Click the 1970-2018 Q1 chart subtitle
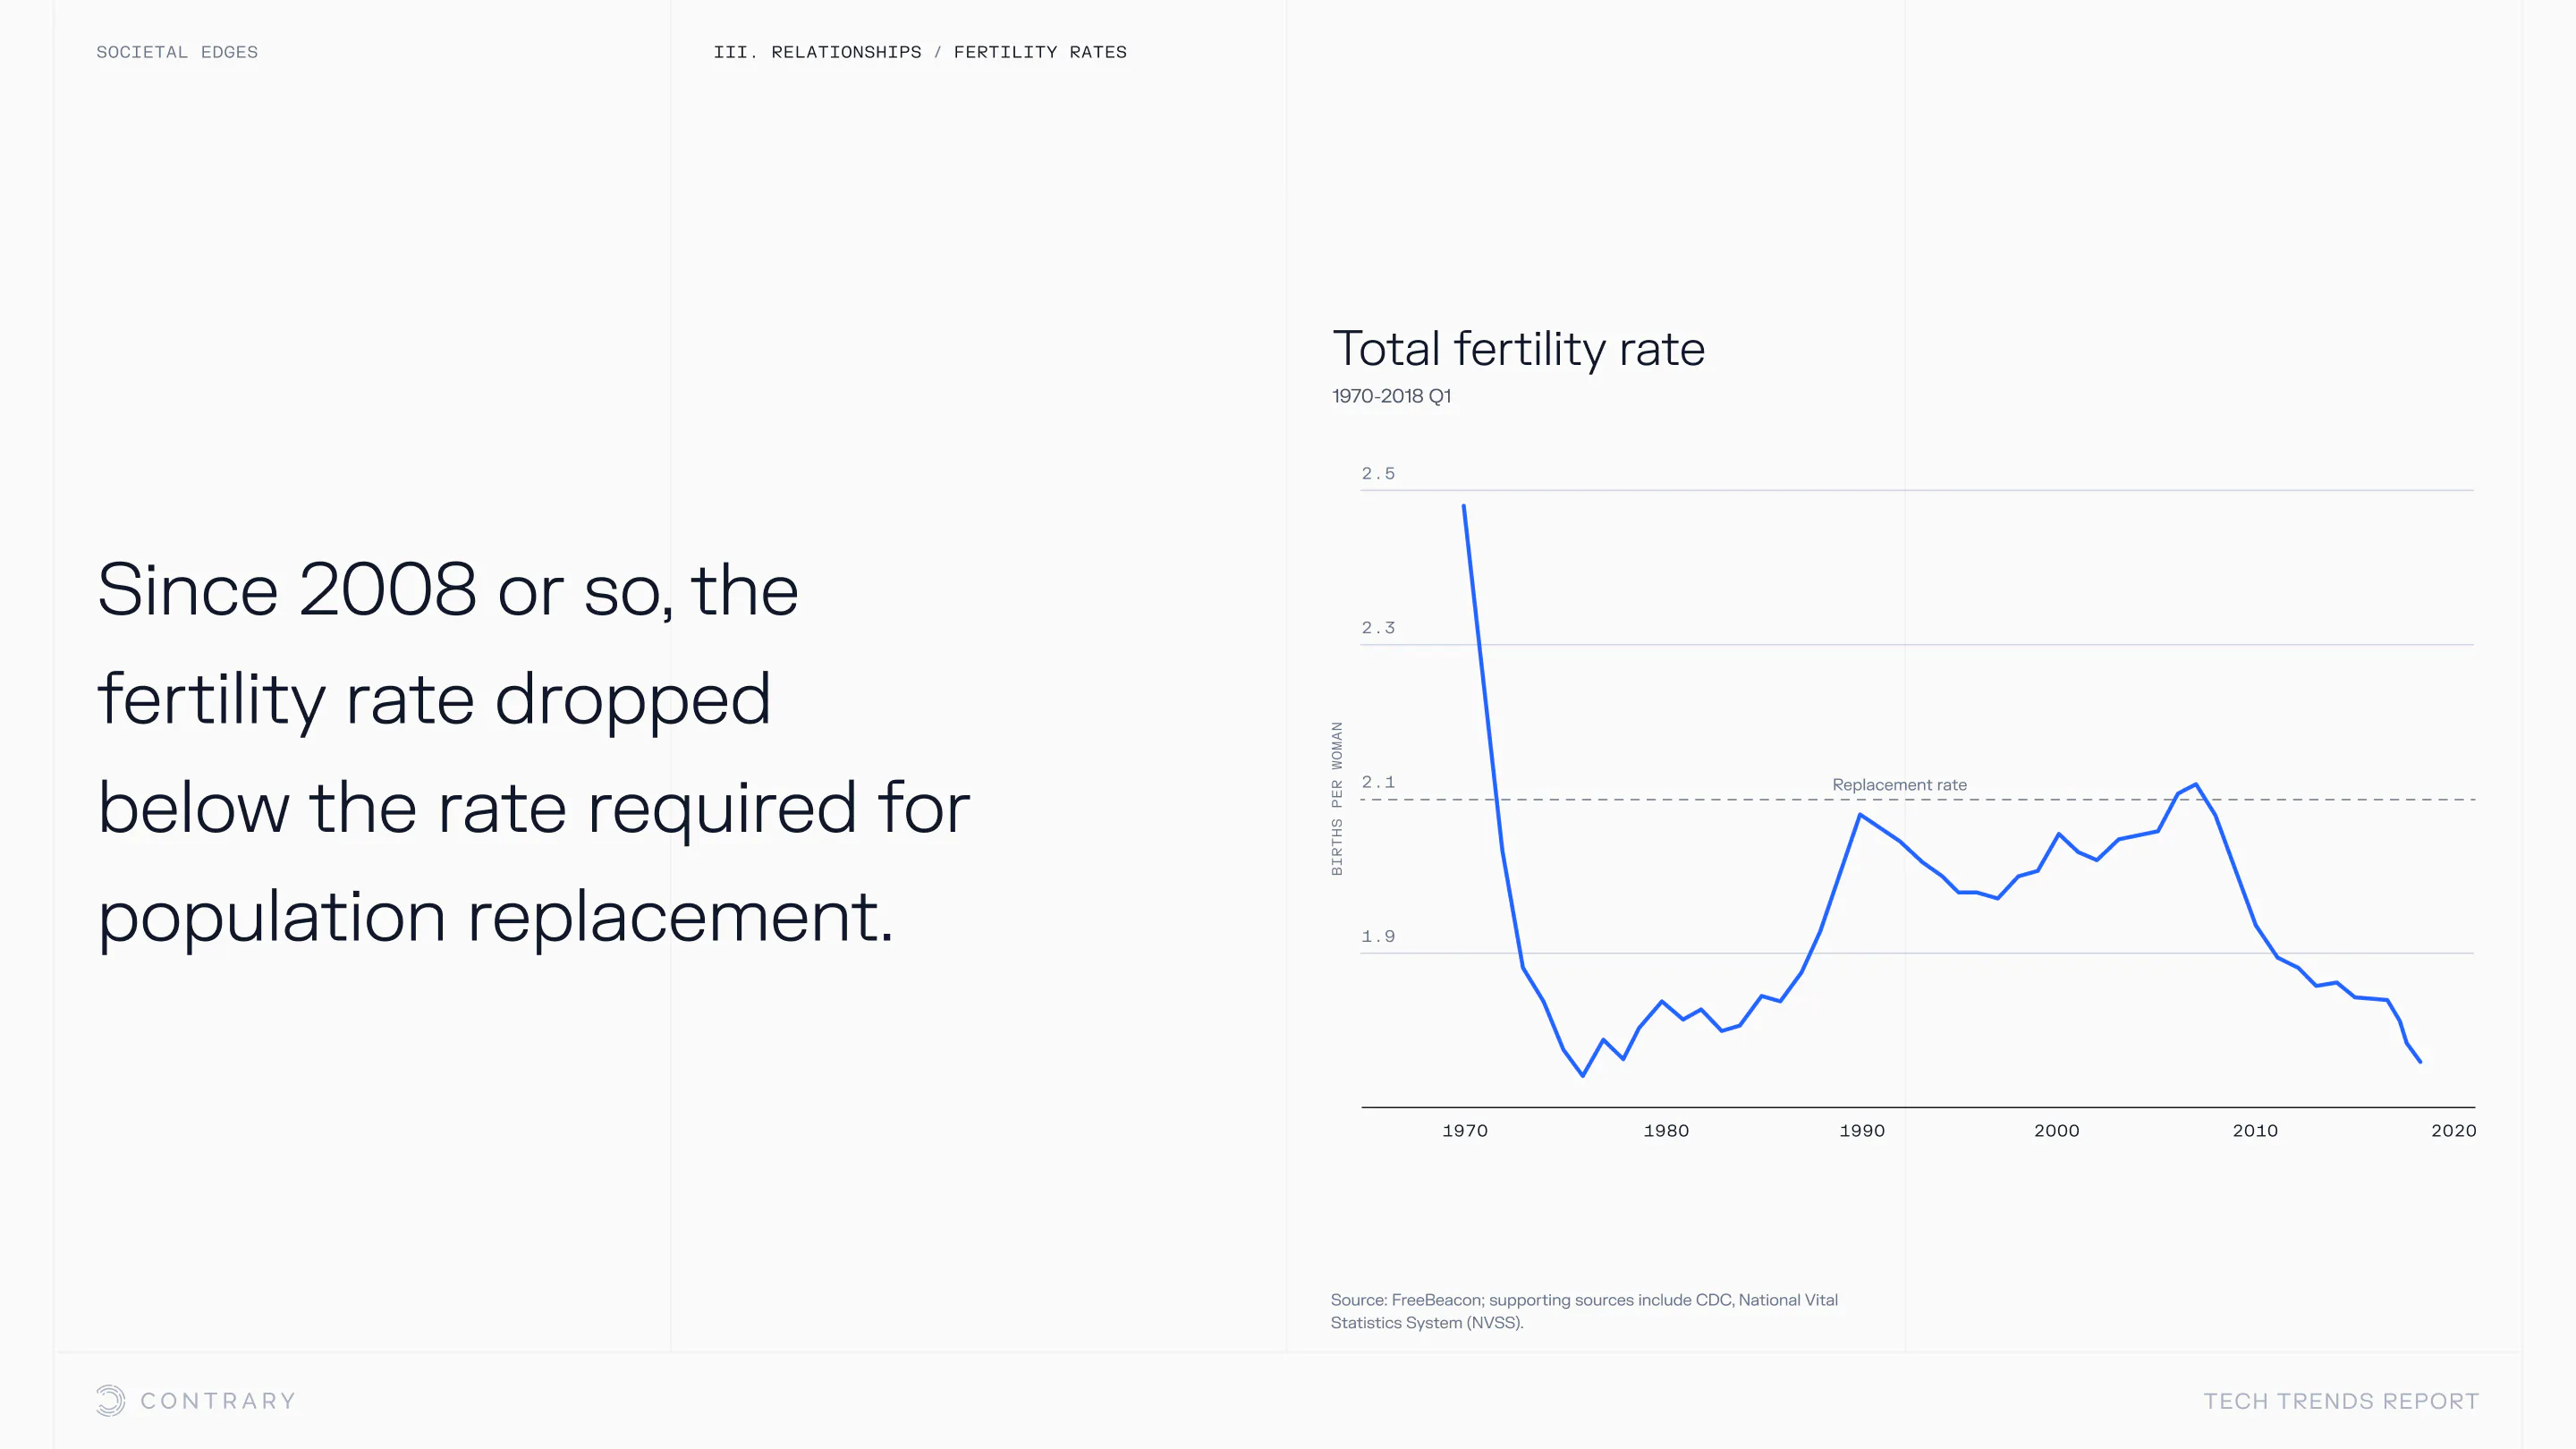 [x=1391, y=396]
